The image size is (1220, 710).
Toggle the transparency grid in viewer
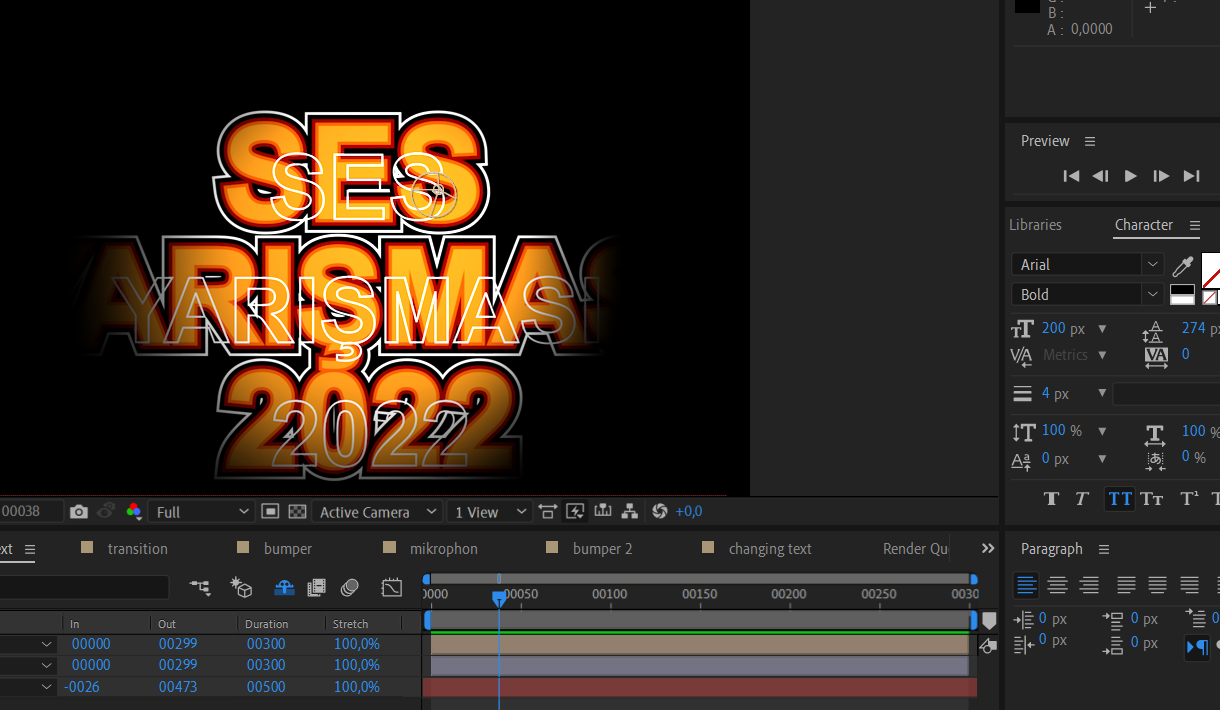[297, 512]
